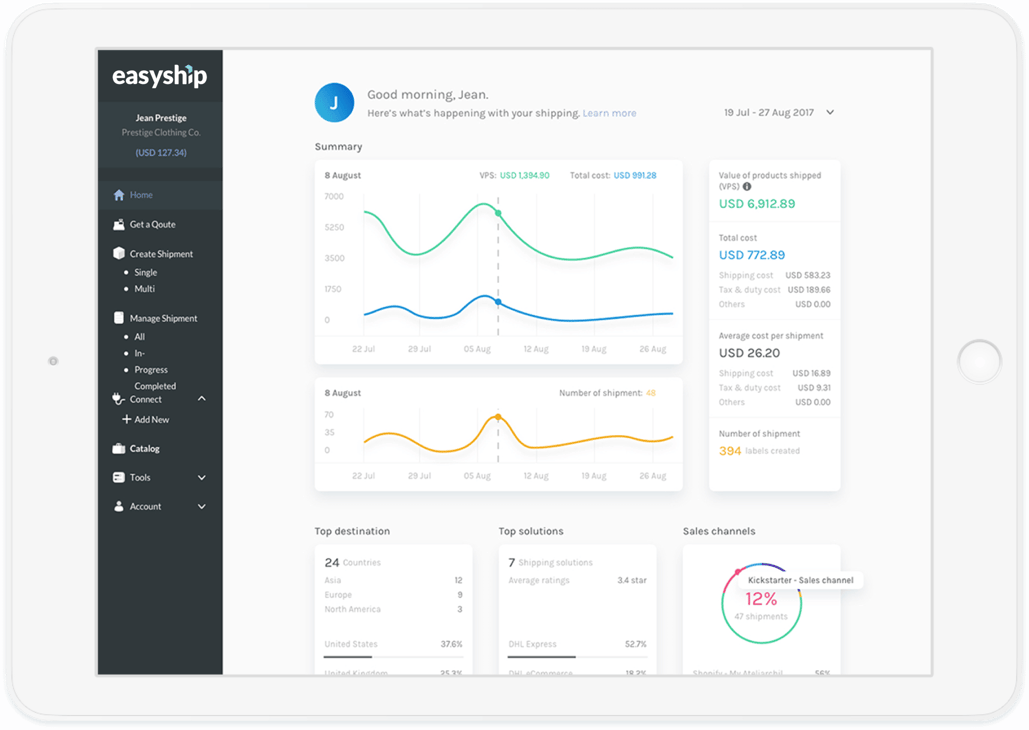Click the Connect plug icon
The height and width of the screenshot is (730, 1029).
pyautogui.click(x=118, y=398)
